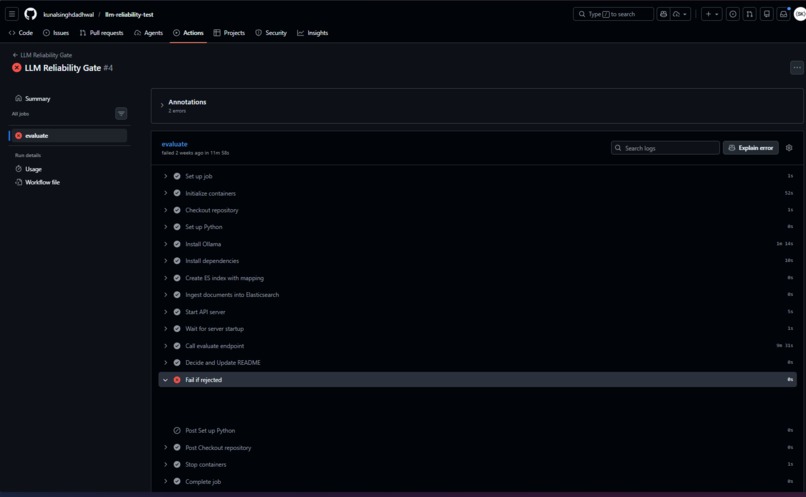Click the All jobs filter icon
Image resolution: width=806 pixels, height=497 pixels.
[121, 114]
